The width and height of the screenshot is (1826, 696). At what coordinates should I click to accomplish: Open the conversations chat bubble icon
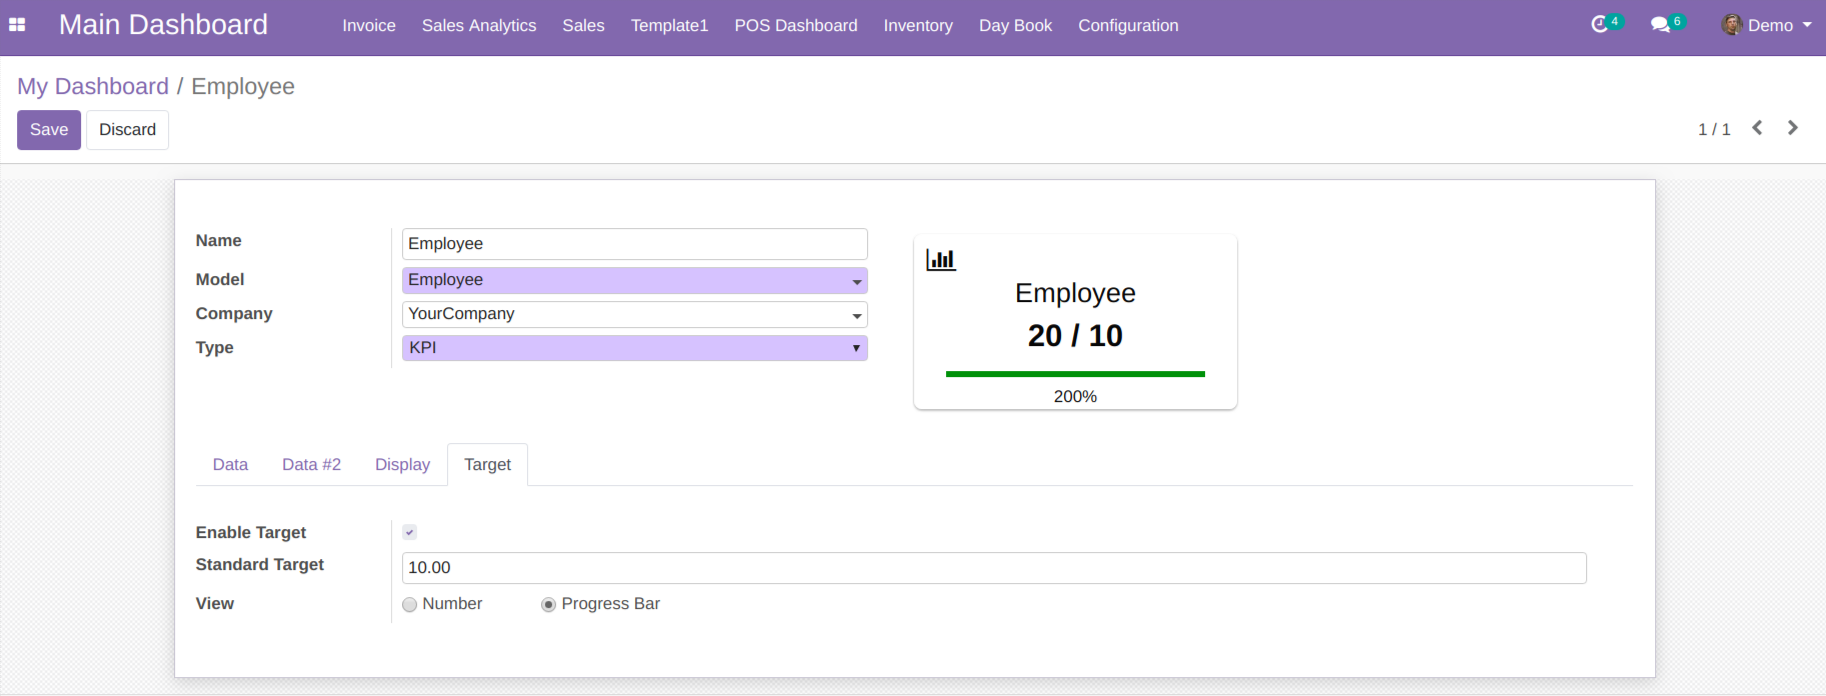[1660, 25]
